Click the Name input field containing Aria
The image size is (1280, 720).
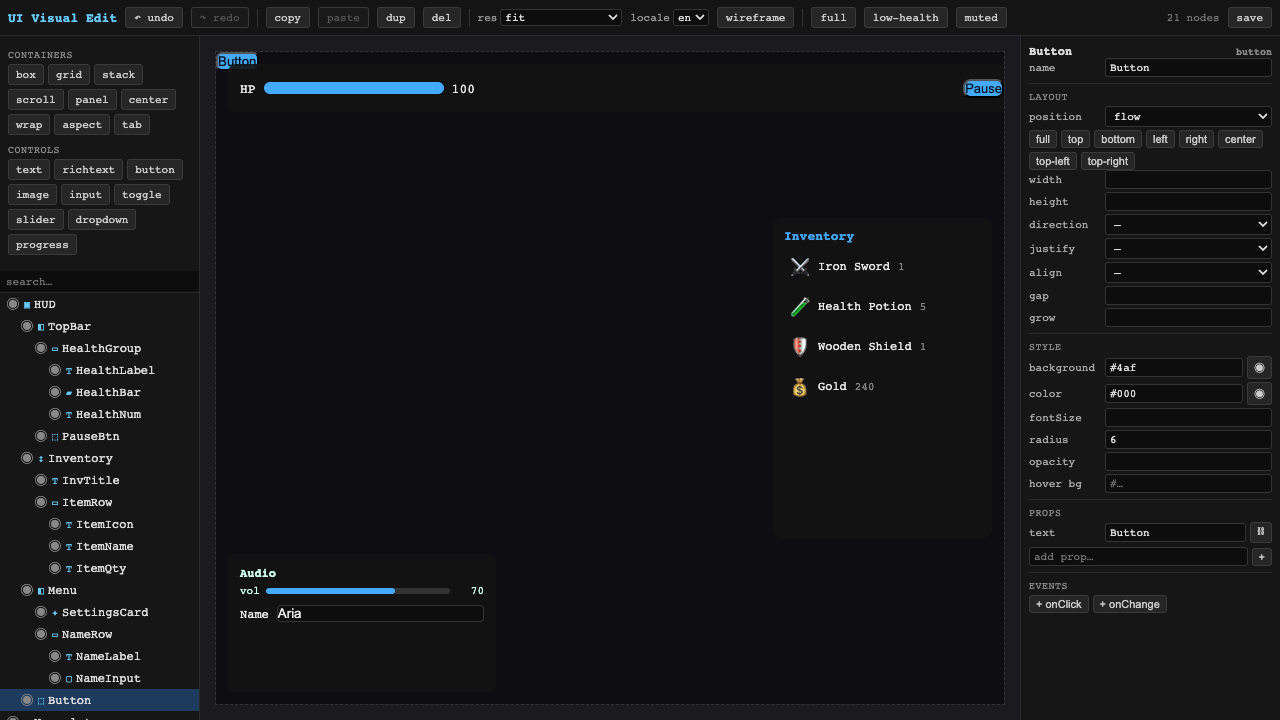point(380,614)
